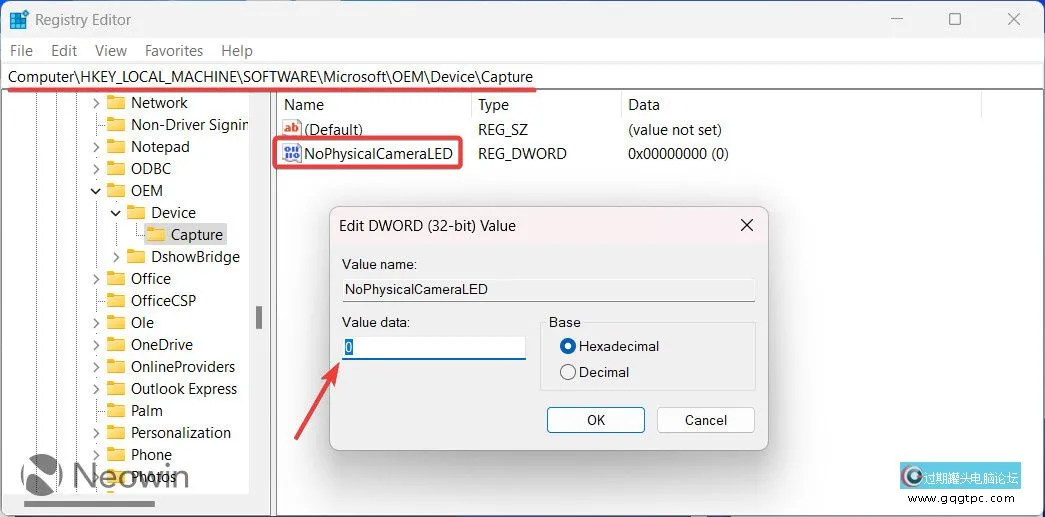The width and height of the screenshot is (1045, 517).
Task: Expand the ODBC key
Action: coord(96,169)
